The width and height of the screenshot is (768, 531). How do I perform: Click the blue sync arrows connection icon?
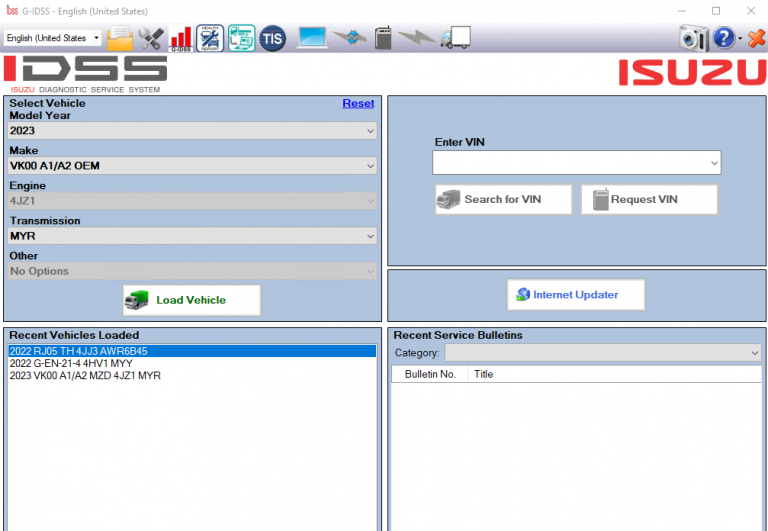[x=350, y=37]
